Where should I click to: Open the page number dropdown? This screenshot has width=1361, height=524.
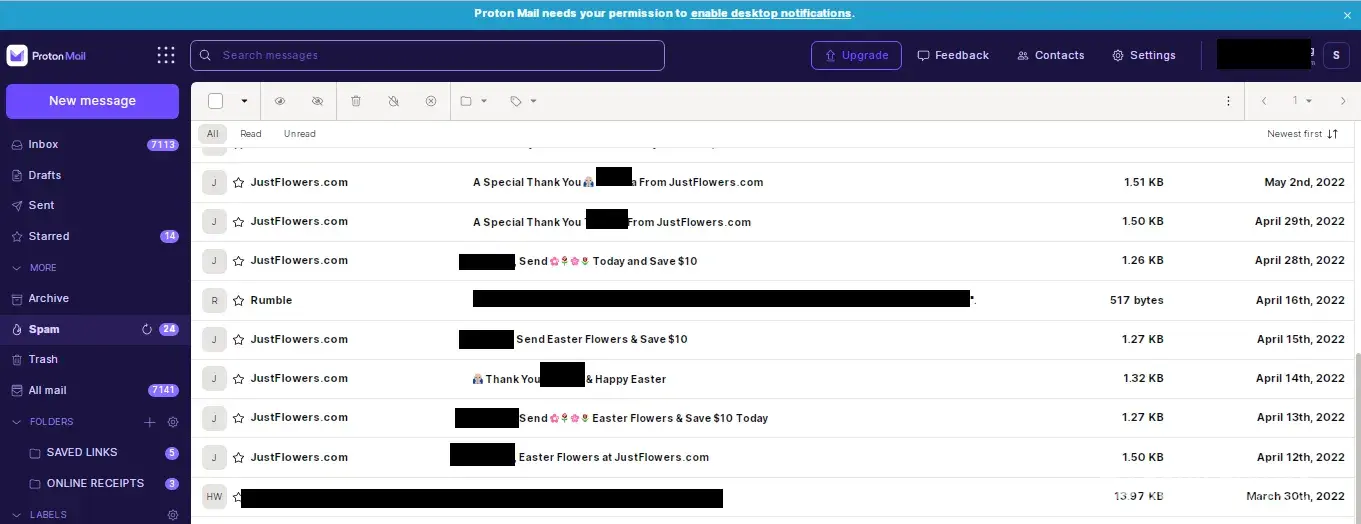[x=1302, y=101]
